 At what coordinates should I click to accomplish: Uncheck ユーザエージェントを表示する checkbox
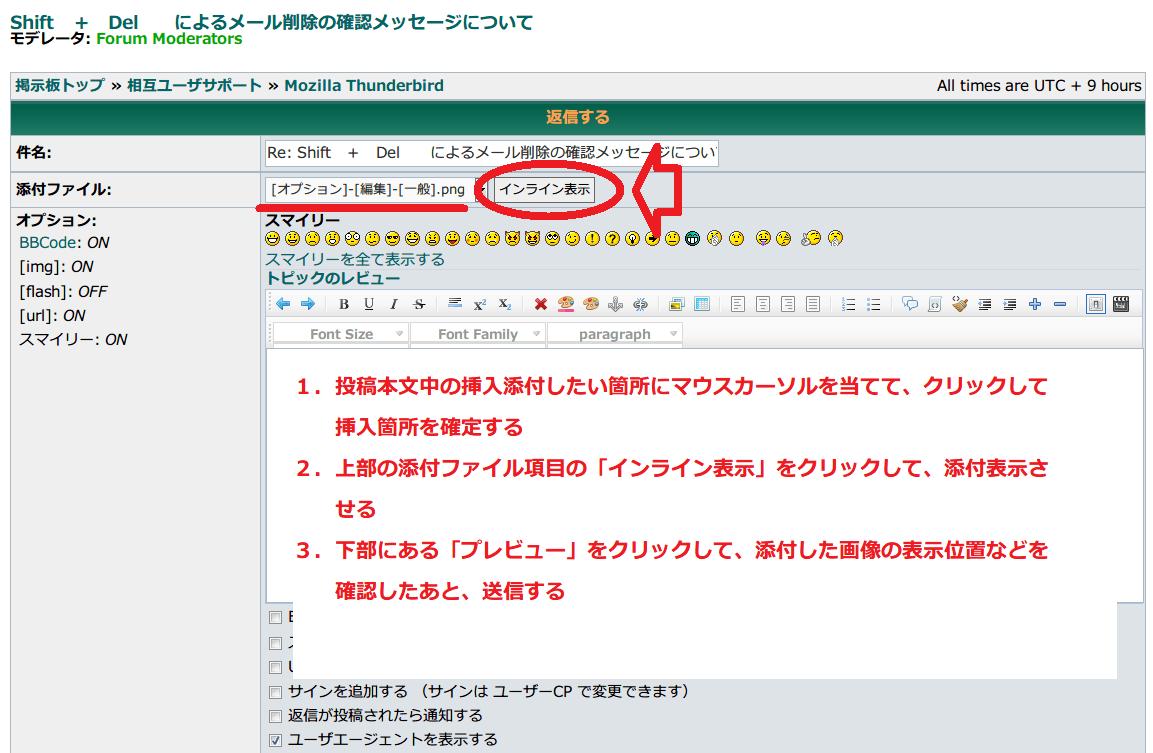[x=275, y=740]
